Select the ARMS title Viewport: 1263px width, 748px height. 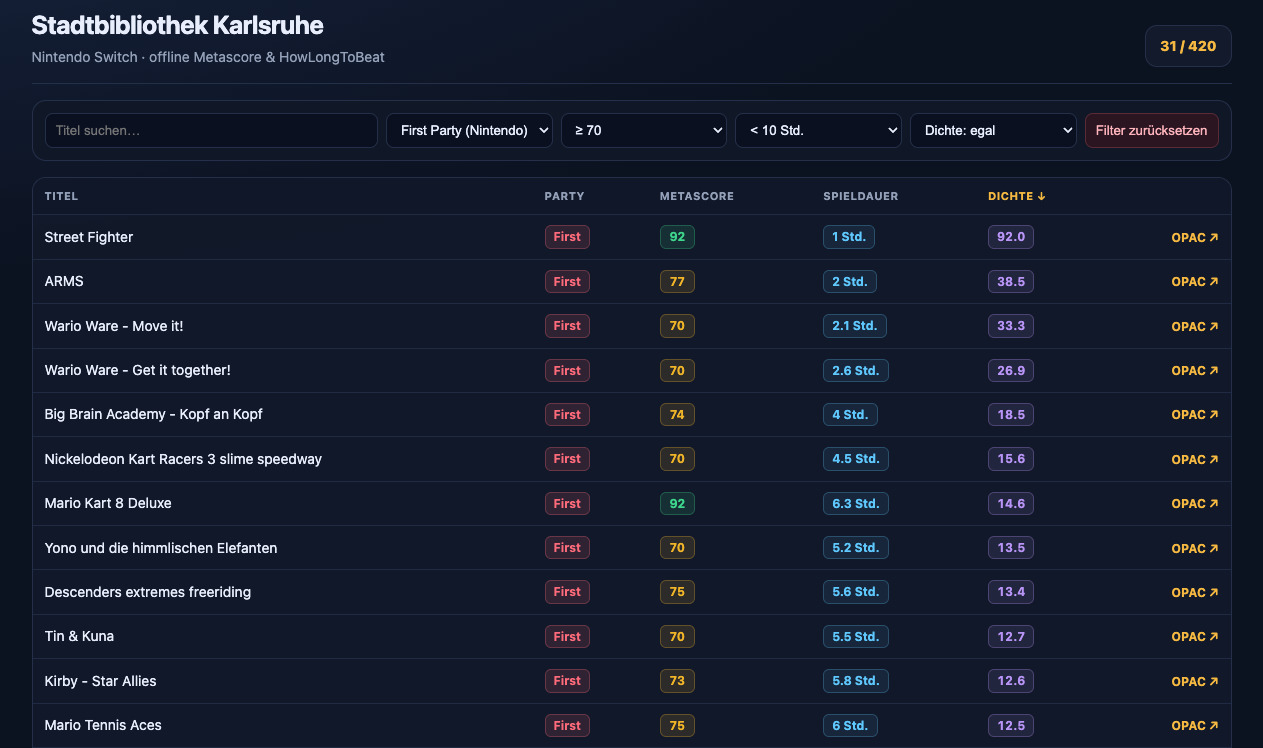coord(64,281)
